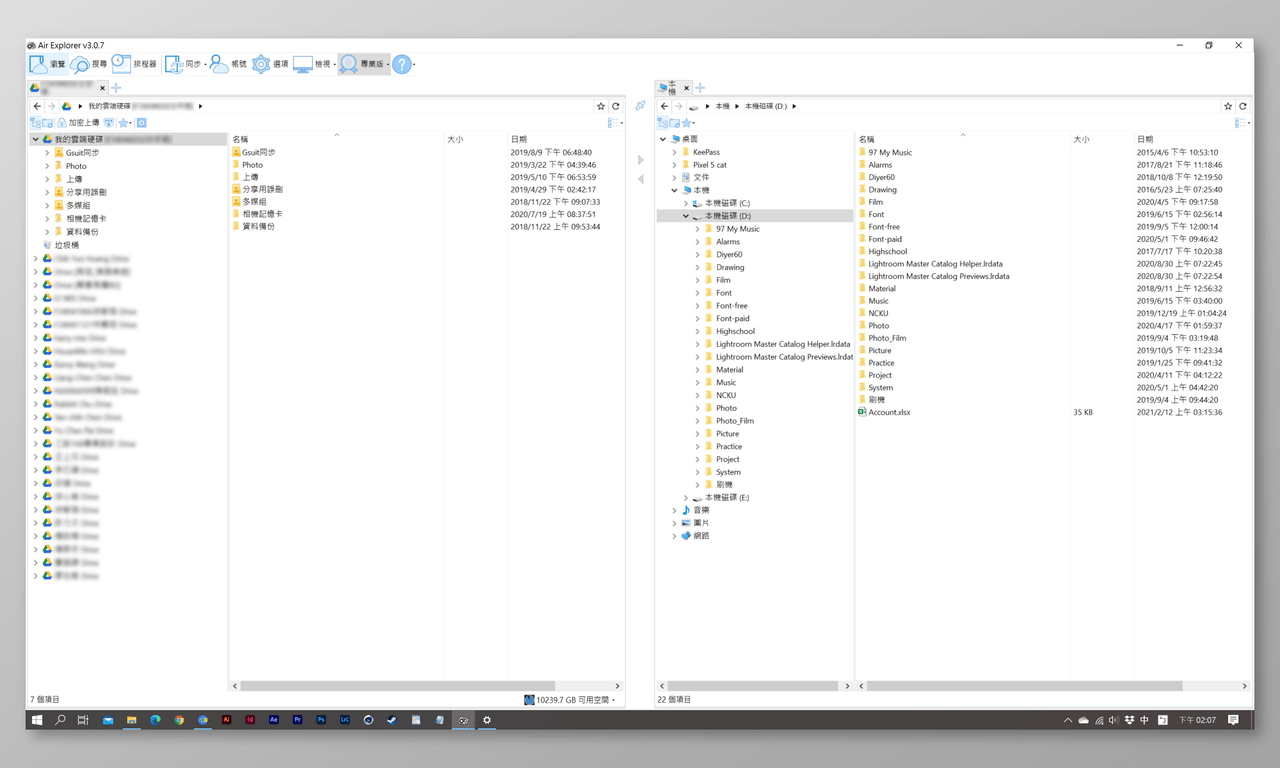Add new tab in left pane
The image size is (1280, 768).
coord(116,88)
